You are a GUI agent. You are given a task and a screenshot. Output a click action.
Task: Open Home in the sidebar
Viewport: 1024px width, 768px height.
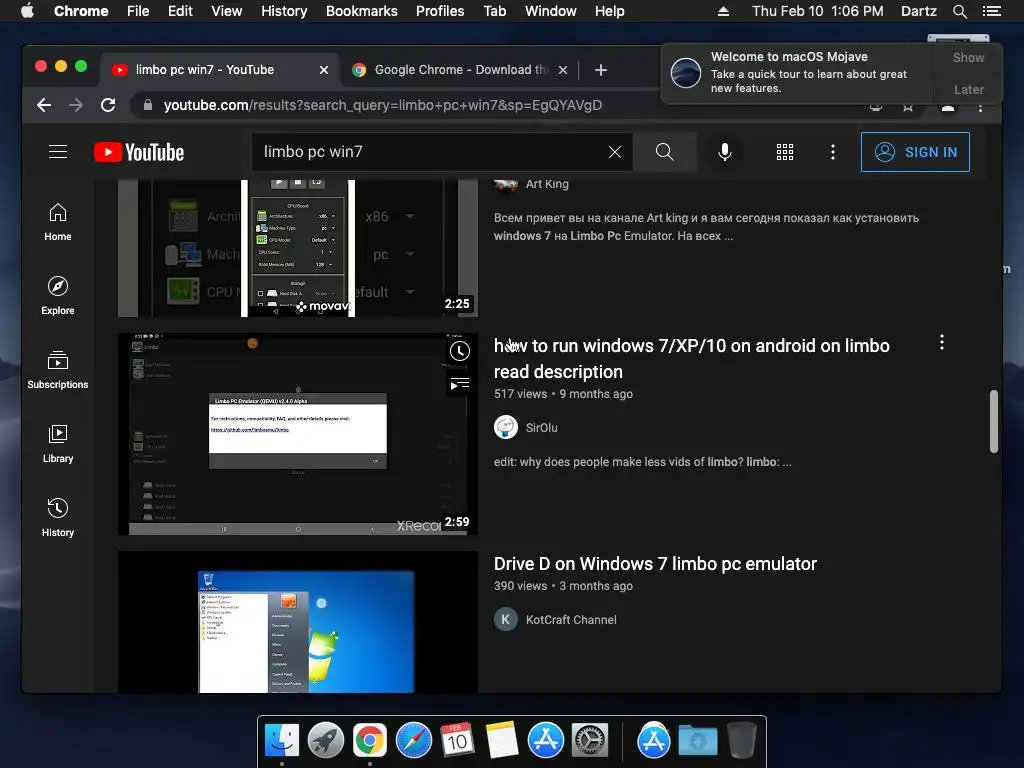[x=57, y=222]
